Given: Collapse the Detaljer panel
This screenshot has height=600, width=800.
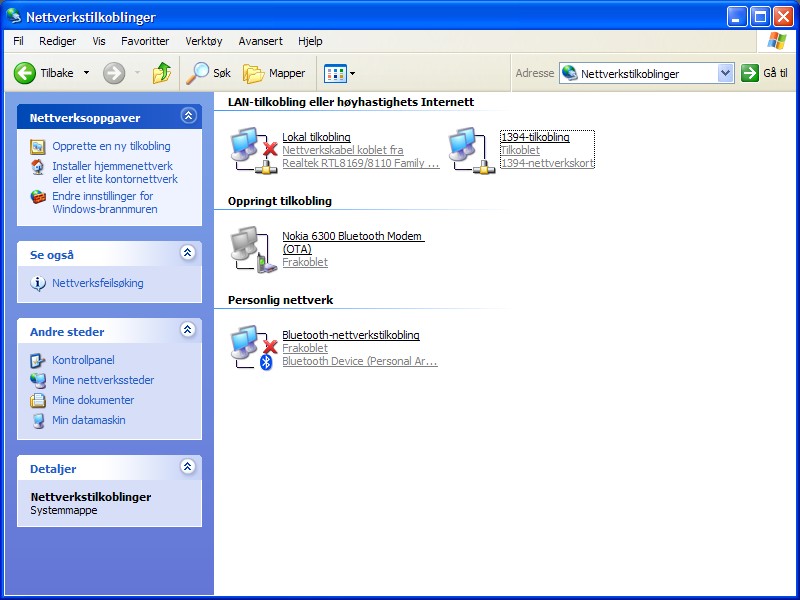Looking at the screenshot, I should [x=188, y=466].
